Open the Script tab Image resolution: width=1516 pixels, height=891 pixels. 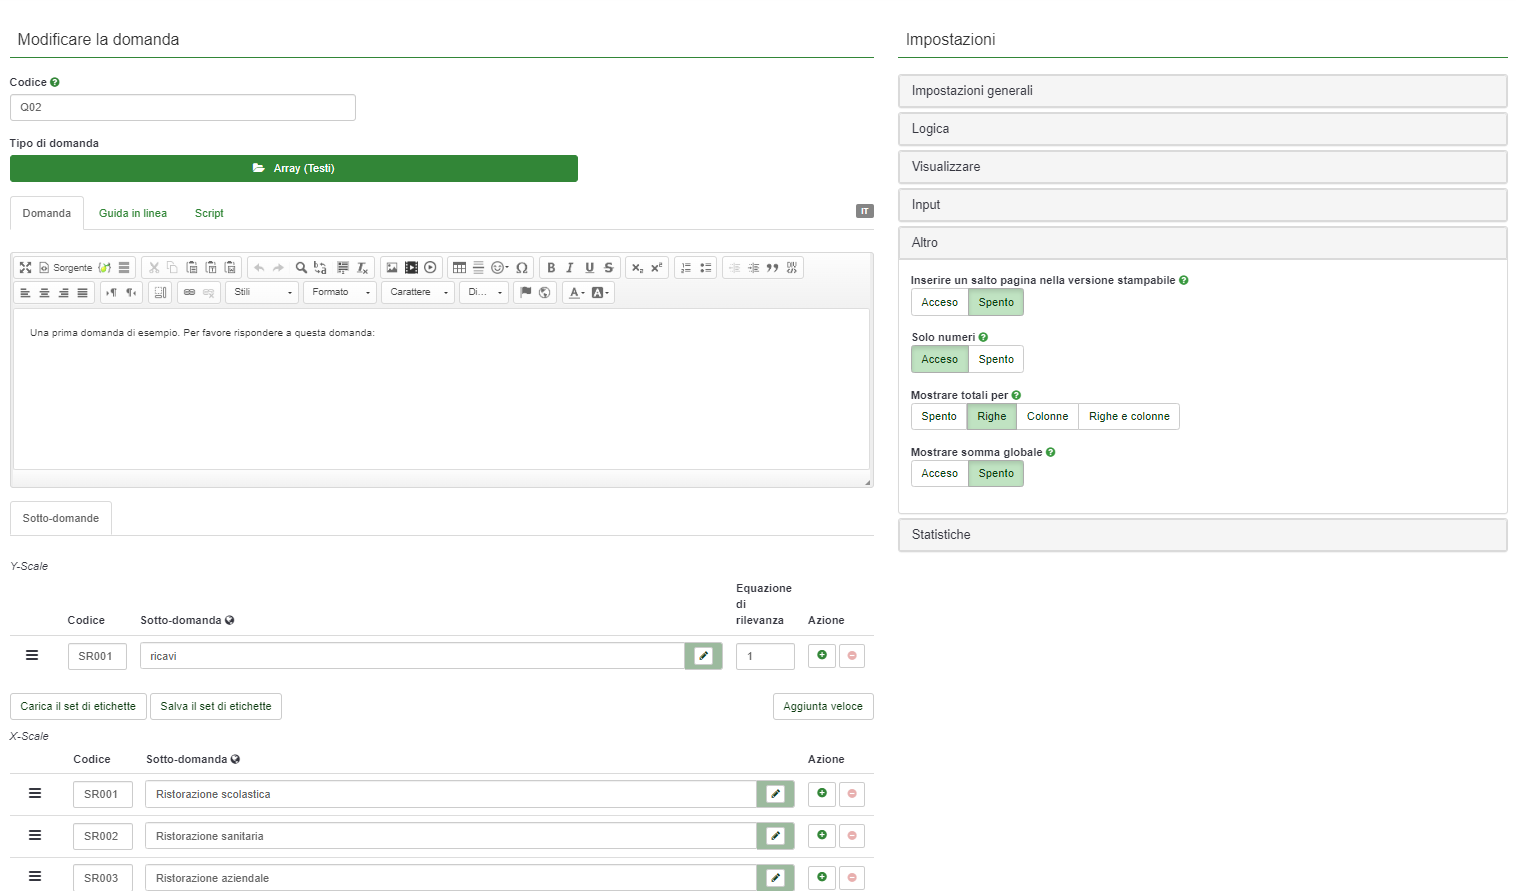tap(209, 213)
